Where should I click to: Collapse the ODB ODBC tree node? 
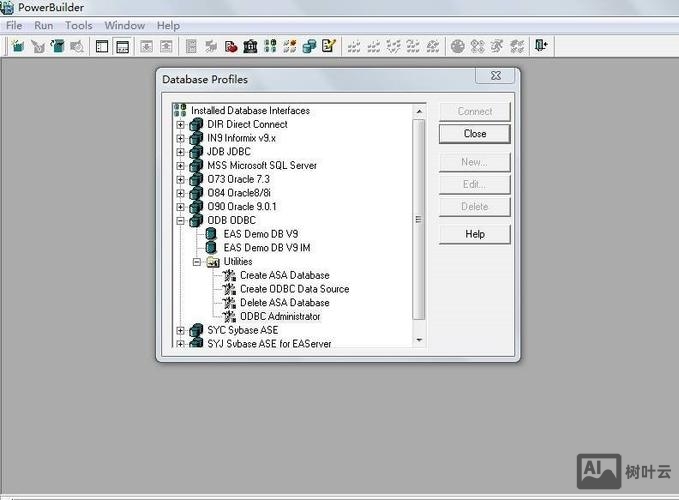181,221
